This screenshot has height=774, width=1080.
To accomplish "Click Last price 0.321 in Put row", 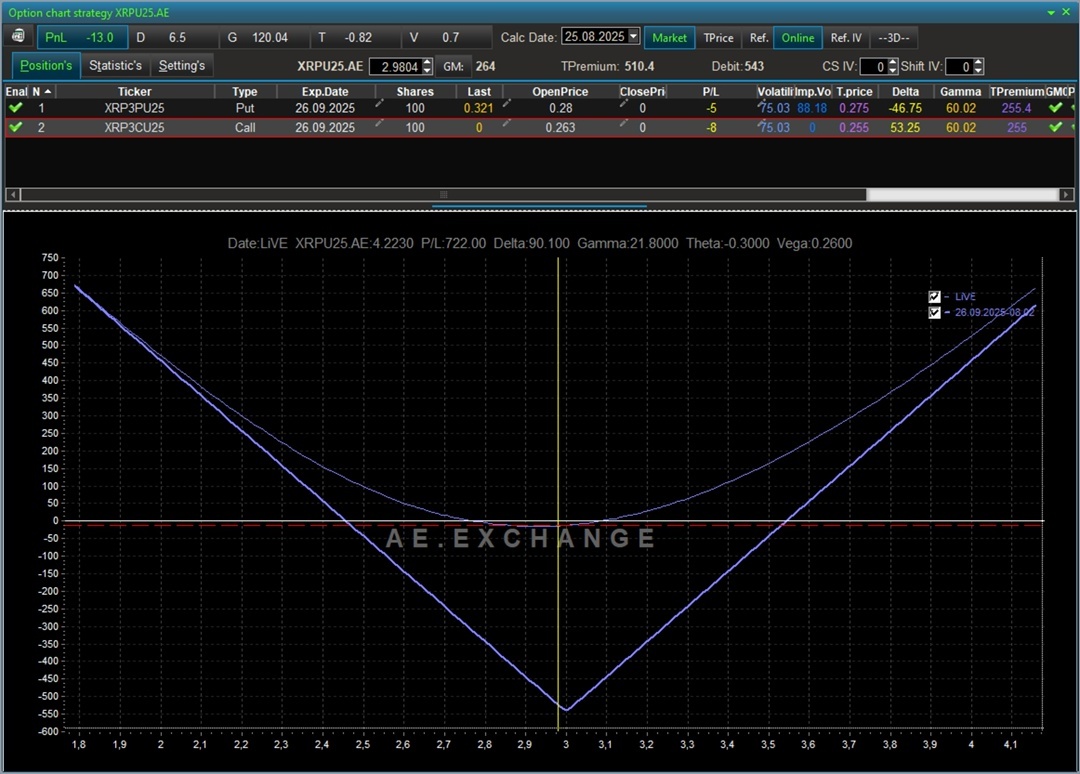I will 478,108.
